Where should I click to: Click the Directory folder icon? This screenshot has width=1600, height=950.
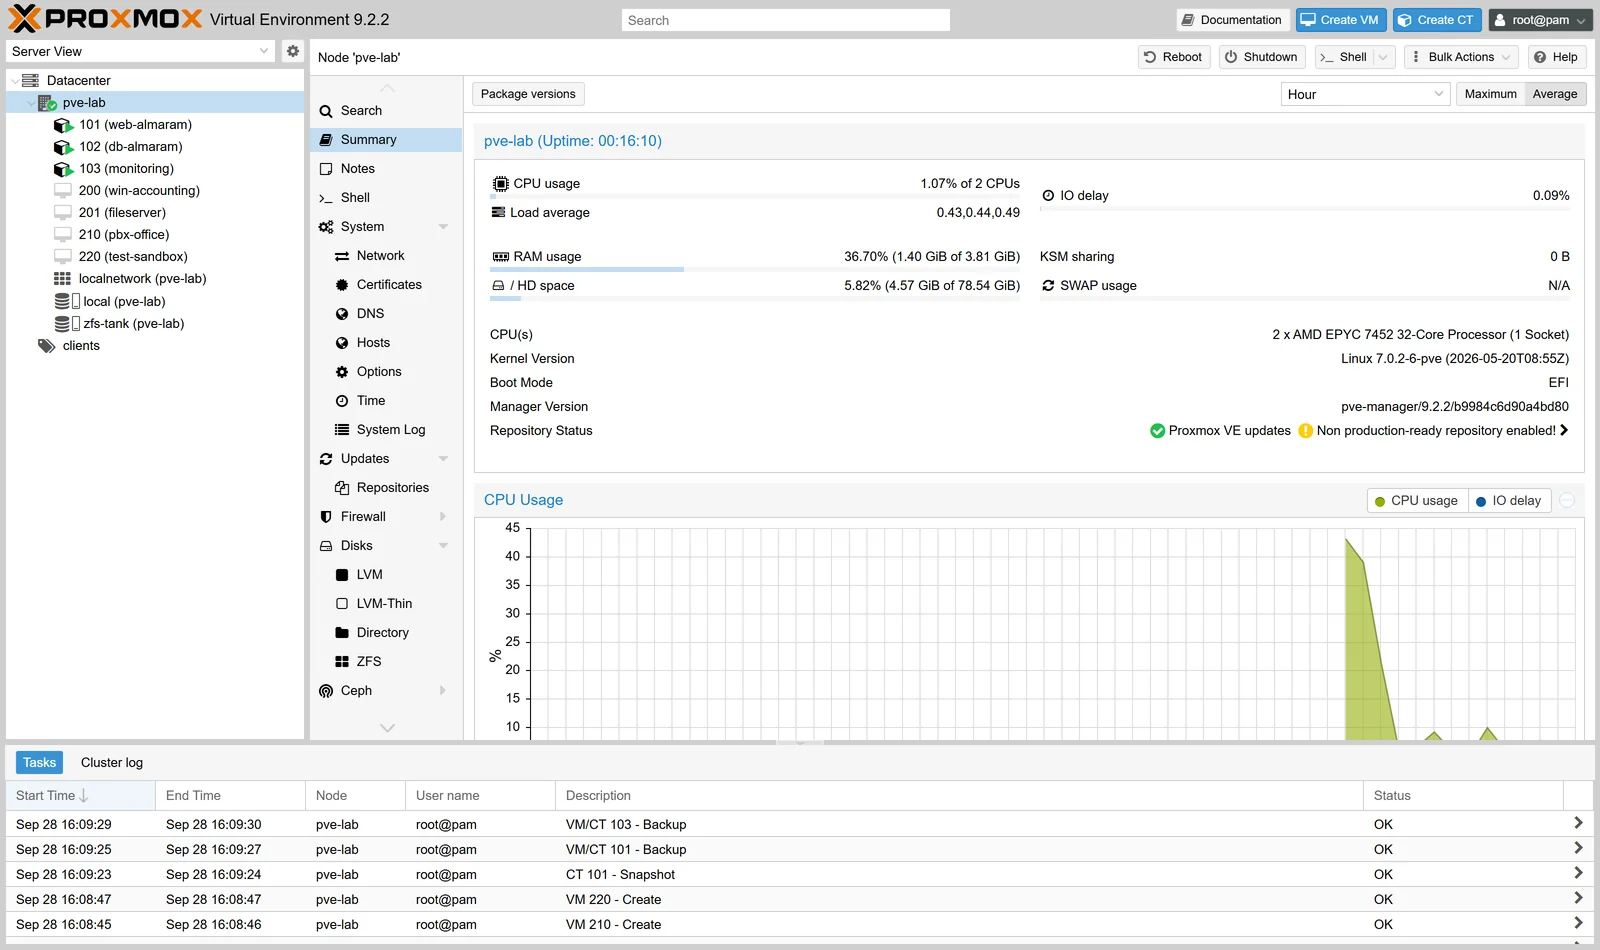click(x=342, y=633)
